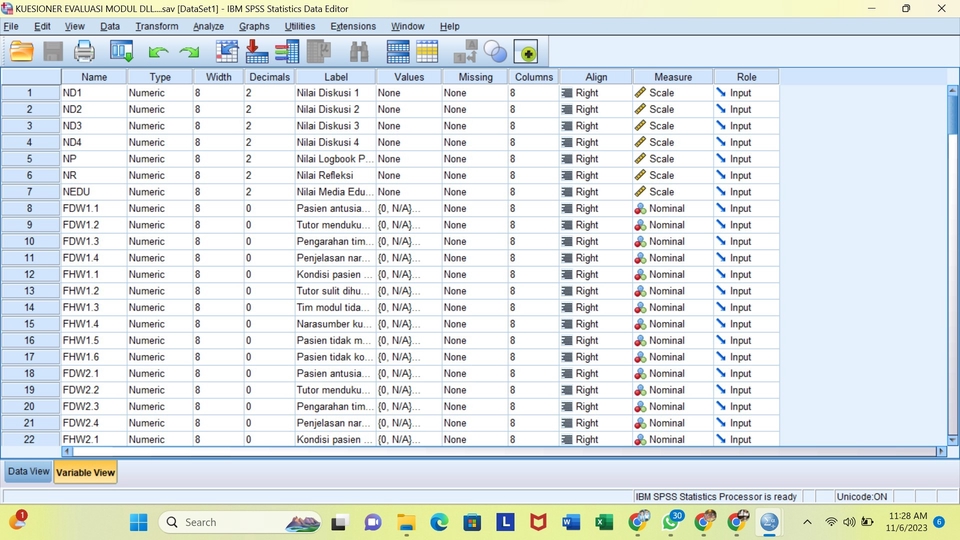Click the Decimals column header
This screenshot has width=960, height=540.
click(269, 77)
